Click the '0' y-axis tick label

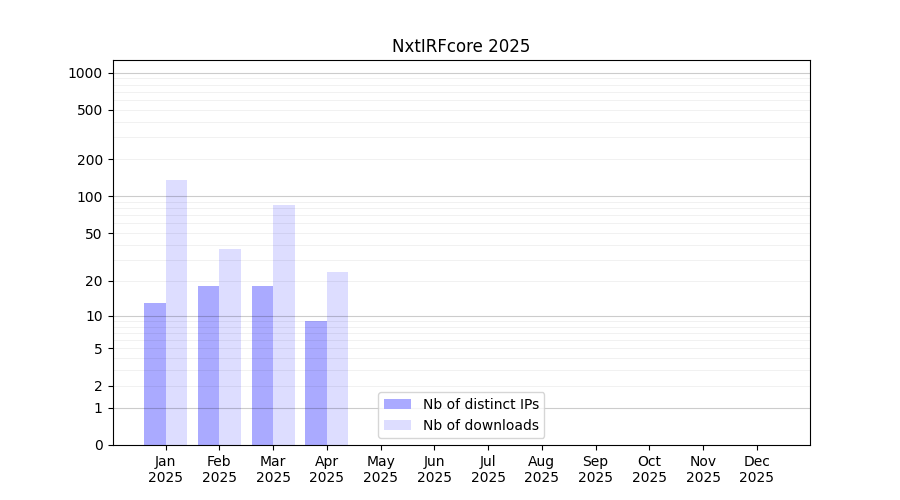click(99, 445)
